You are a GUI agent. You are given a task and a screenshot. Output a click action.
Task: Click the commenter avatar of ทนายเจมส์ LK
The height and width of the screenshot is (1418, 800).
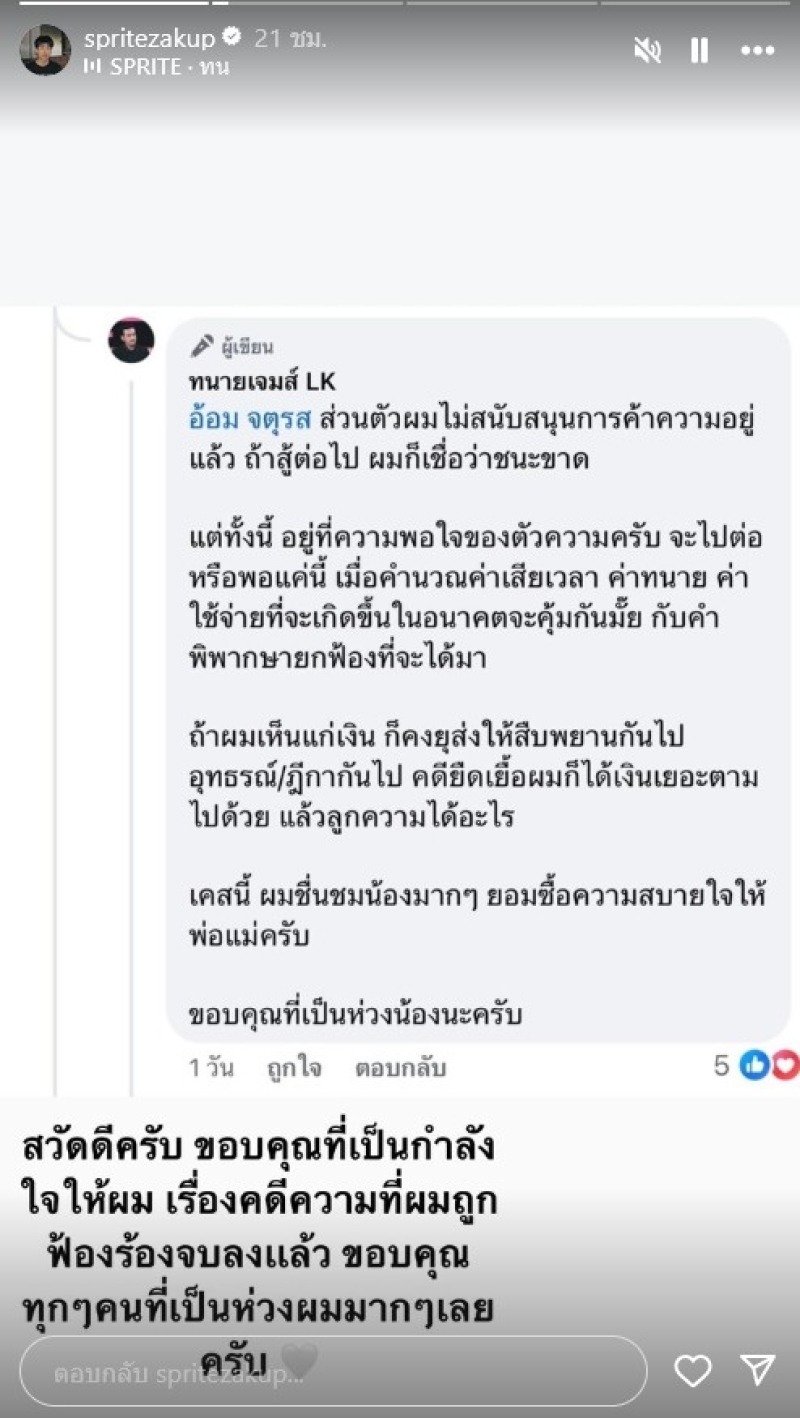point(131,341)
